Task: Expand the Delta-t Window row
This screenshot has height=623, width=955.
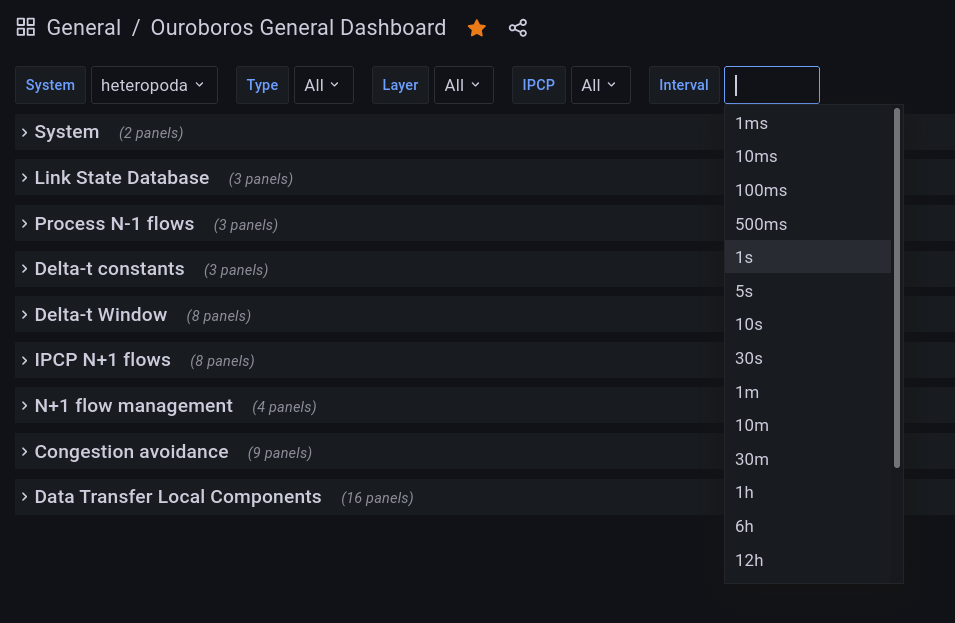Action: [100, 315]
